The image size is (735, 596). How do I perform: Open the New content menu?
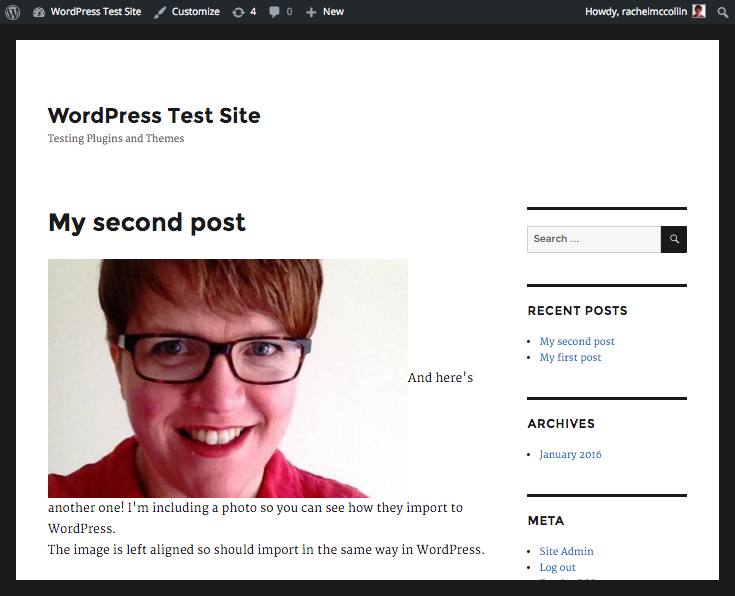pyautogui.click(x=333, y=12)
